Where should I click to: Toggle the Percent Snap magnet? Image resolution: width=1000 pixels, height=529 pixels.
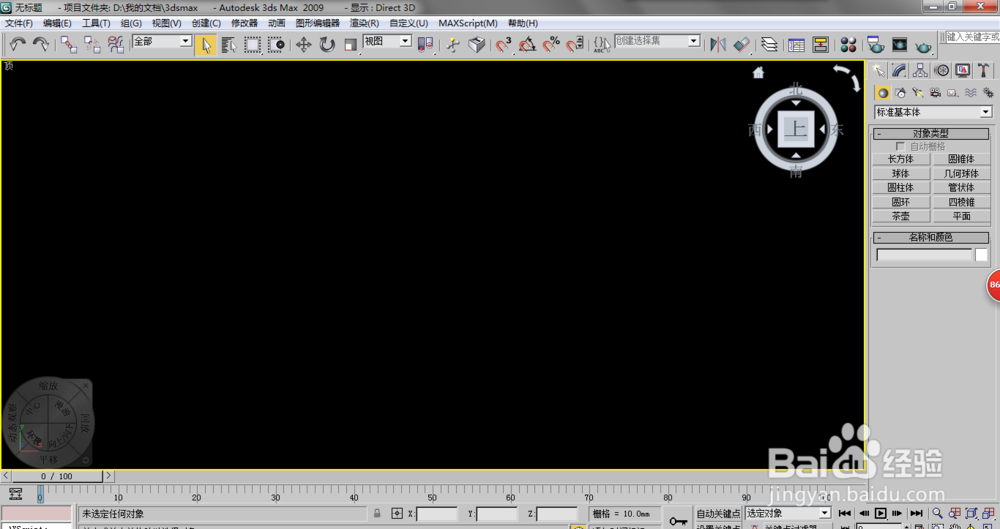(551, 45)
